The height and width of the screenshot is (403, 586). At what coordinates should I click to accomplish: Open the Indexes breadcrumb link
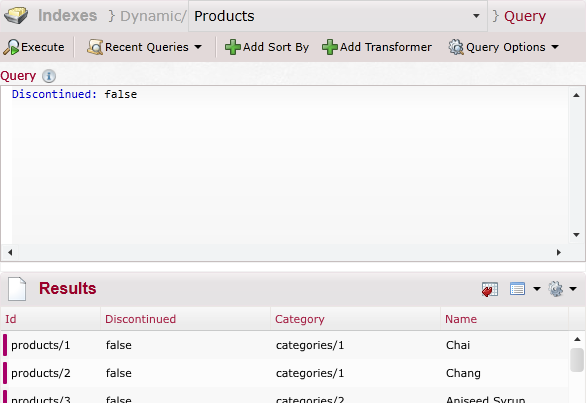coord(67,16)
